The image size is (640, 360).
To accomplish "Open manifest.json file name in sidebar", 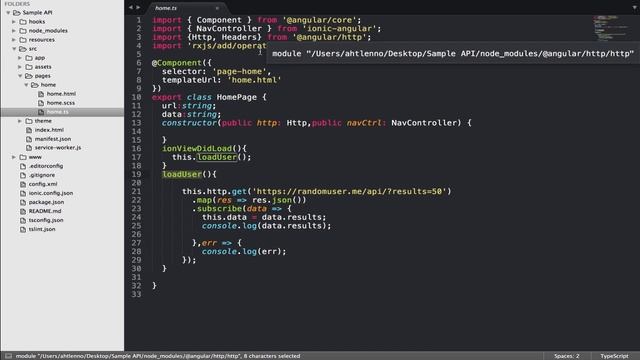I will click(53, 139).
